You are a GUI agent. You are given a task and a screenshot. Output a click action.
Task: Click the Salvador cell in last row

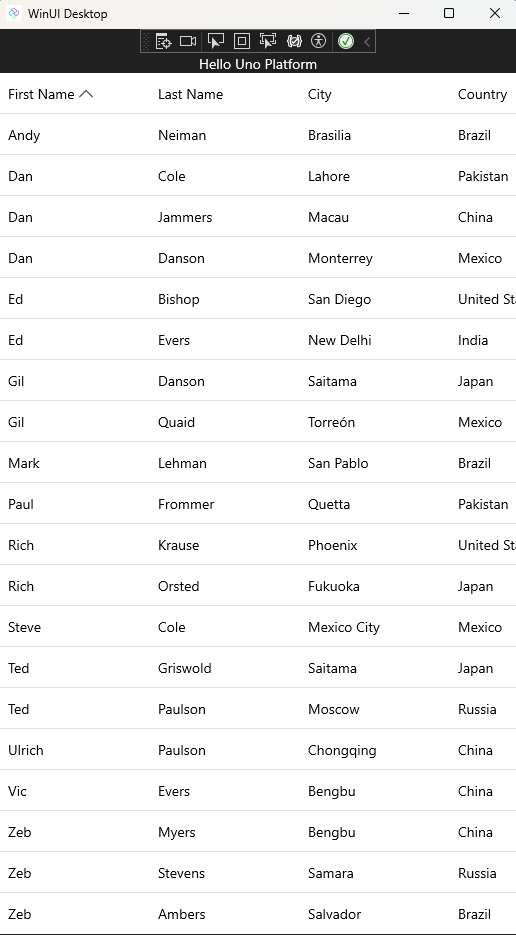pyautogui.click(x=335, y=914)
